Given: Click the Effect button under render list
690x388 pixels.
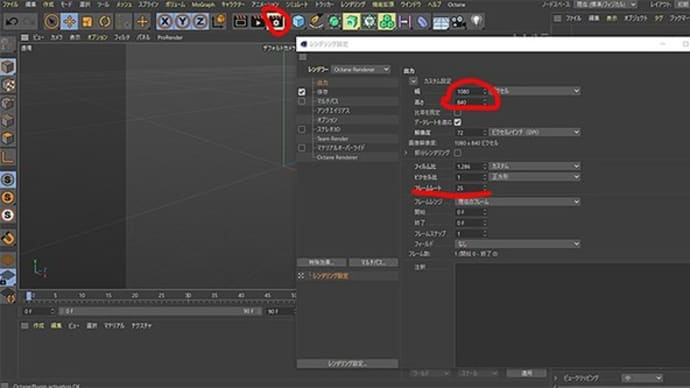Looking at the screenshot, I should [321, 262].
